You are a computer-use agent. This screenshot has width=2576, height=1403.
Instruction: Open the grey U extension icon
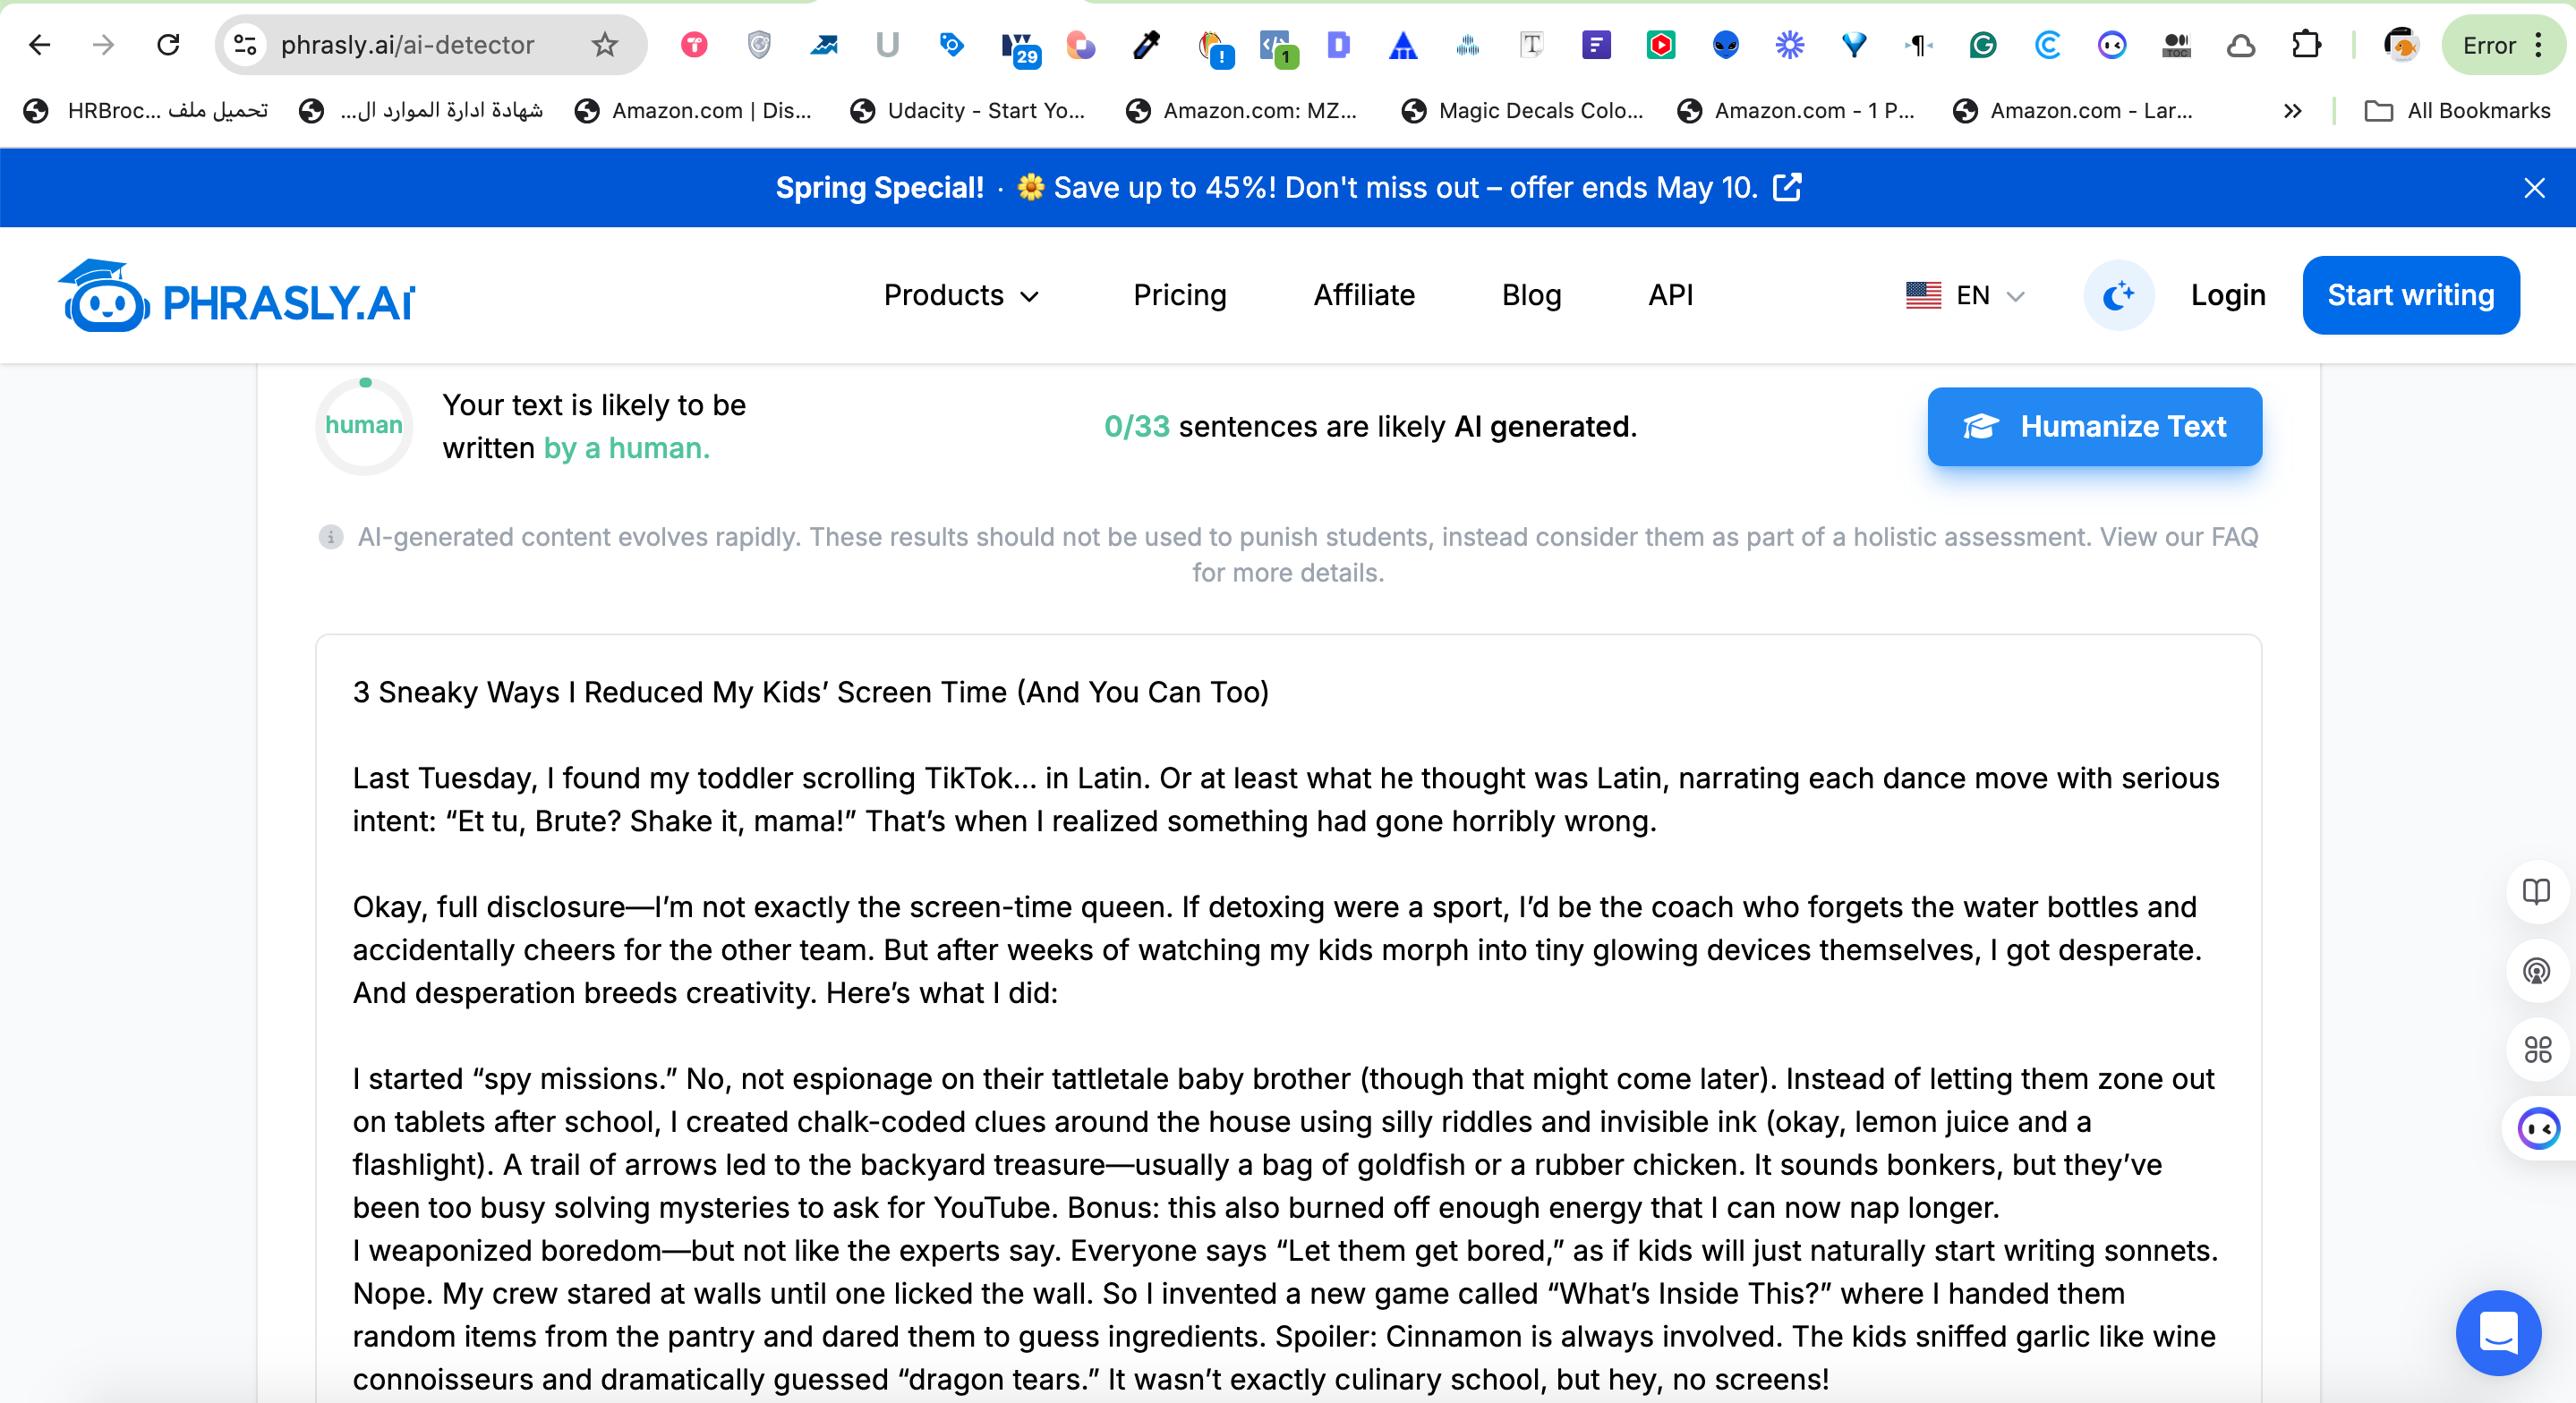click(x=887, y=45)
